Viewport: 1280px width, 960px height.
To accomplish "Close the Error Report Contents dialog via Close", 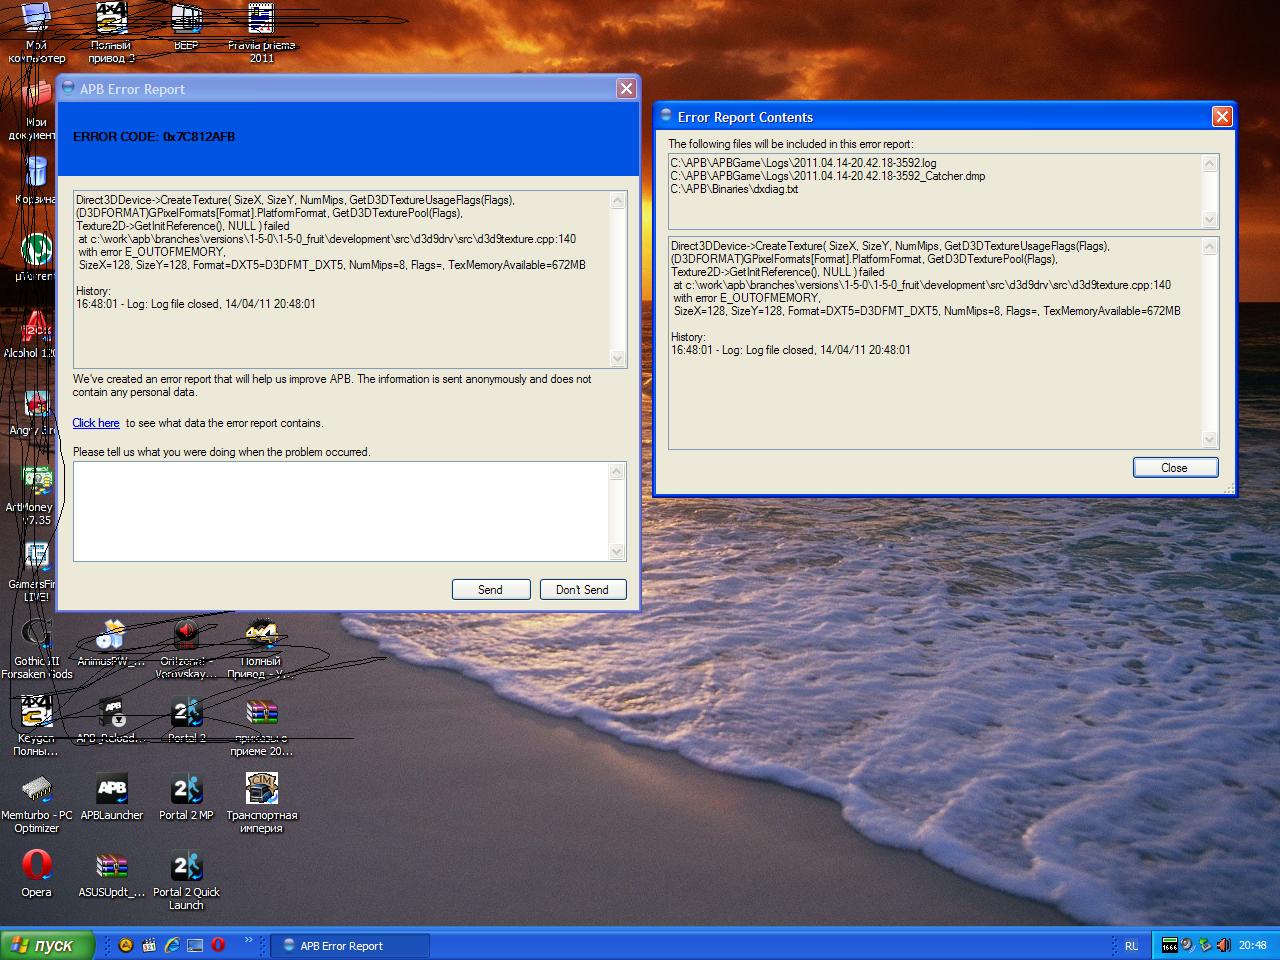I will pyautogui.click(x=1175, y=467).
